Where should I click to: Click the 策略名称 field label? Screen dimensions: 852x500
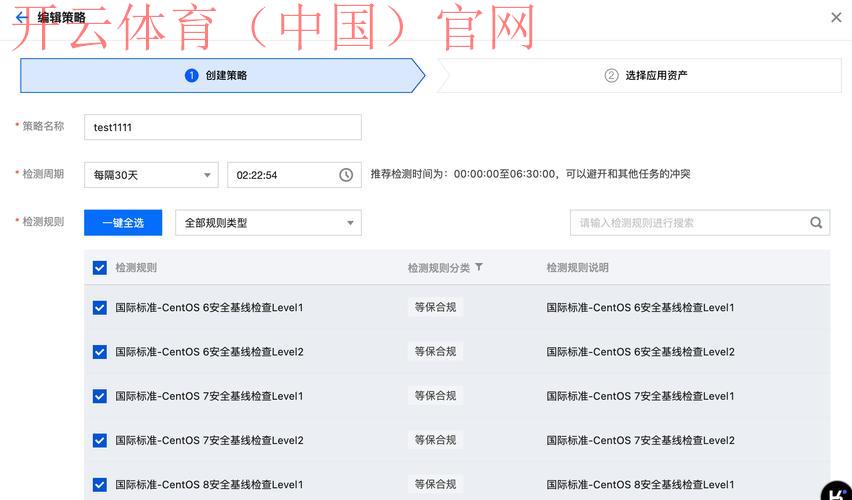click(43, 126)
